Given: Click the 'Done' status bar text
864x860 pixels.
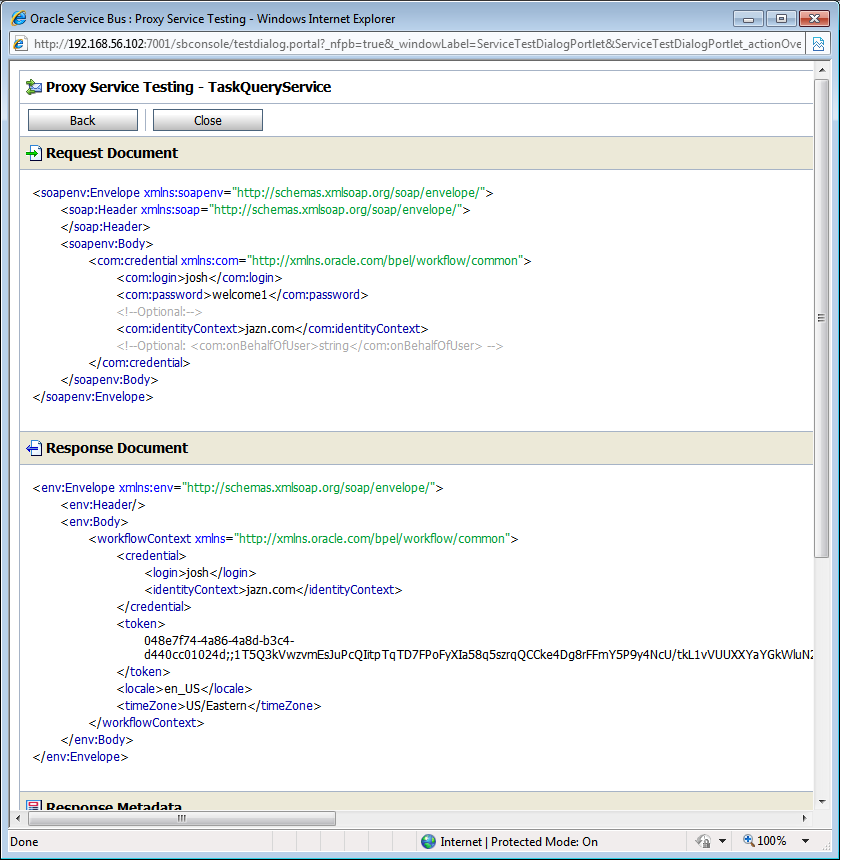Looking at the screenshot, I should click(x=24, y=842).
